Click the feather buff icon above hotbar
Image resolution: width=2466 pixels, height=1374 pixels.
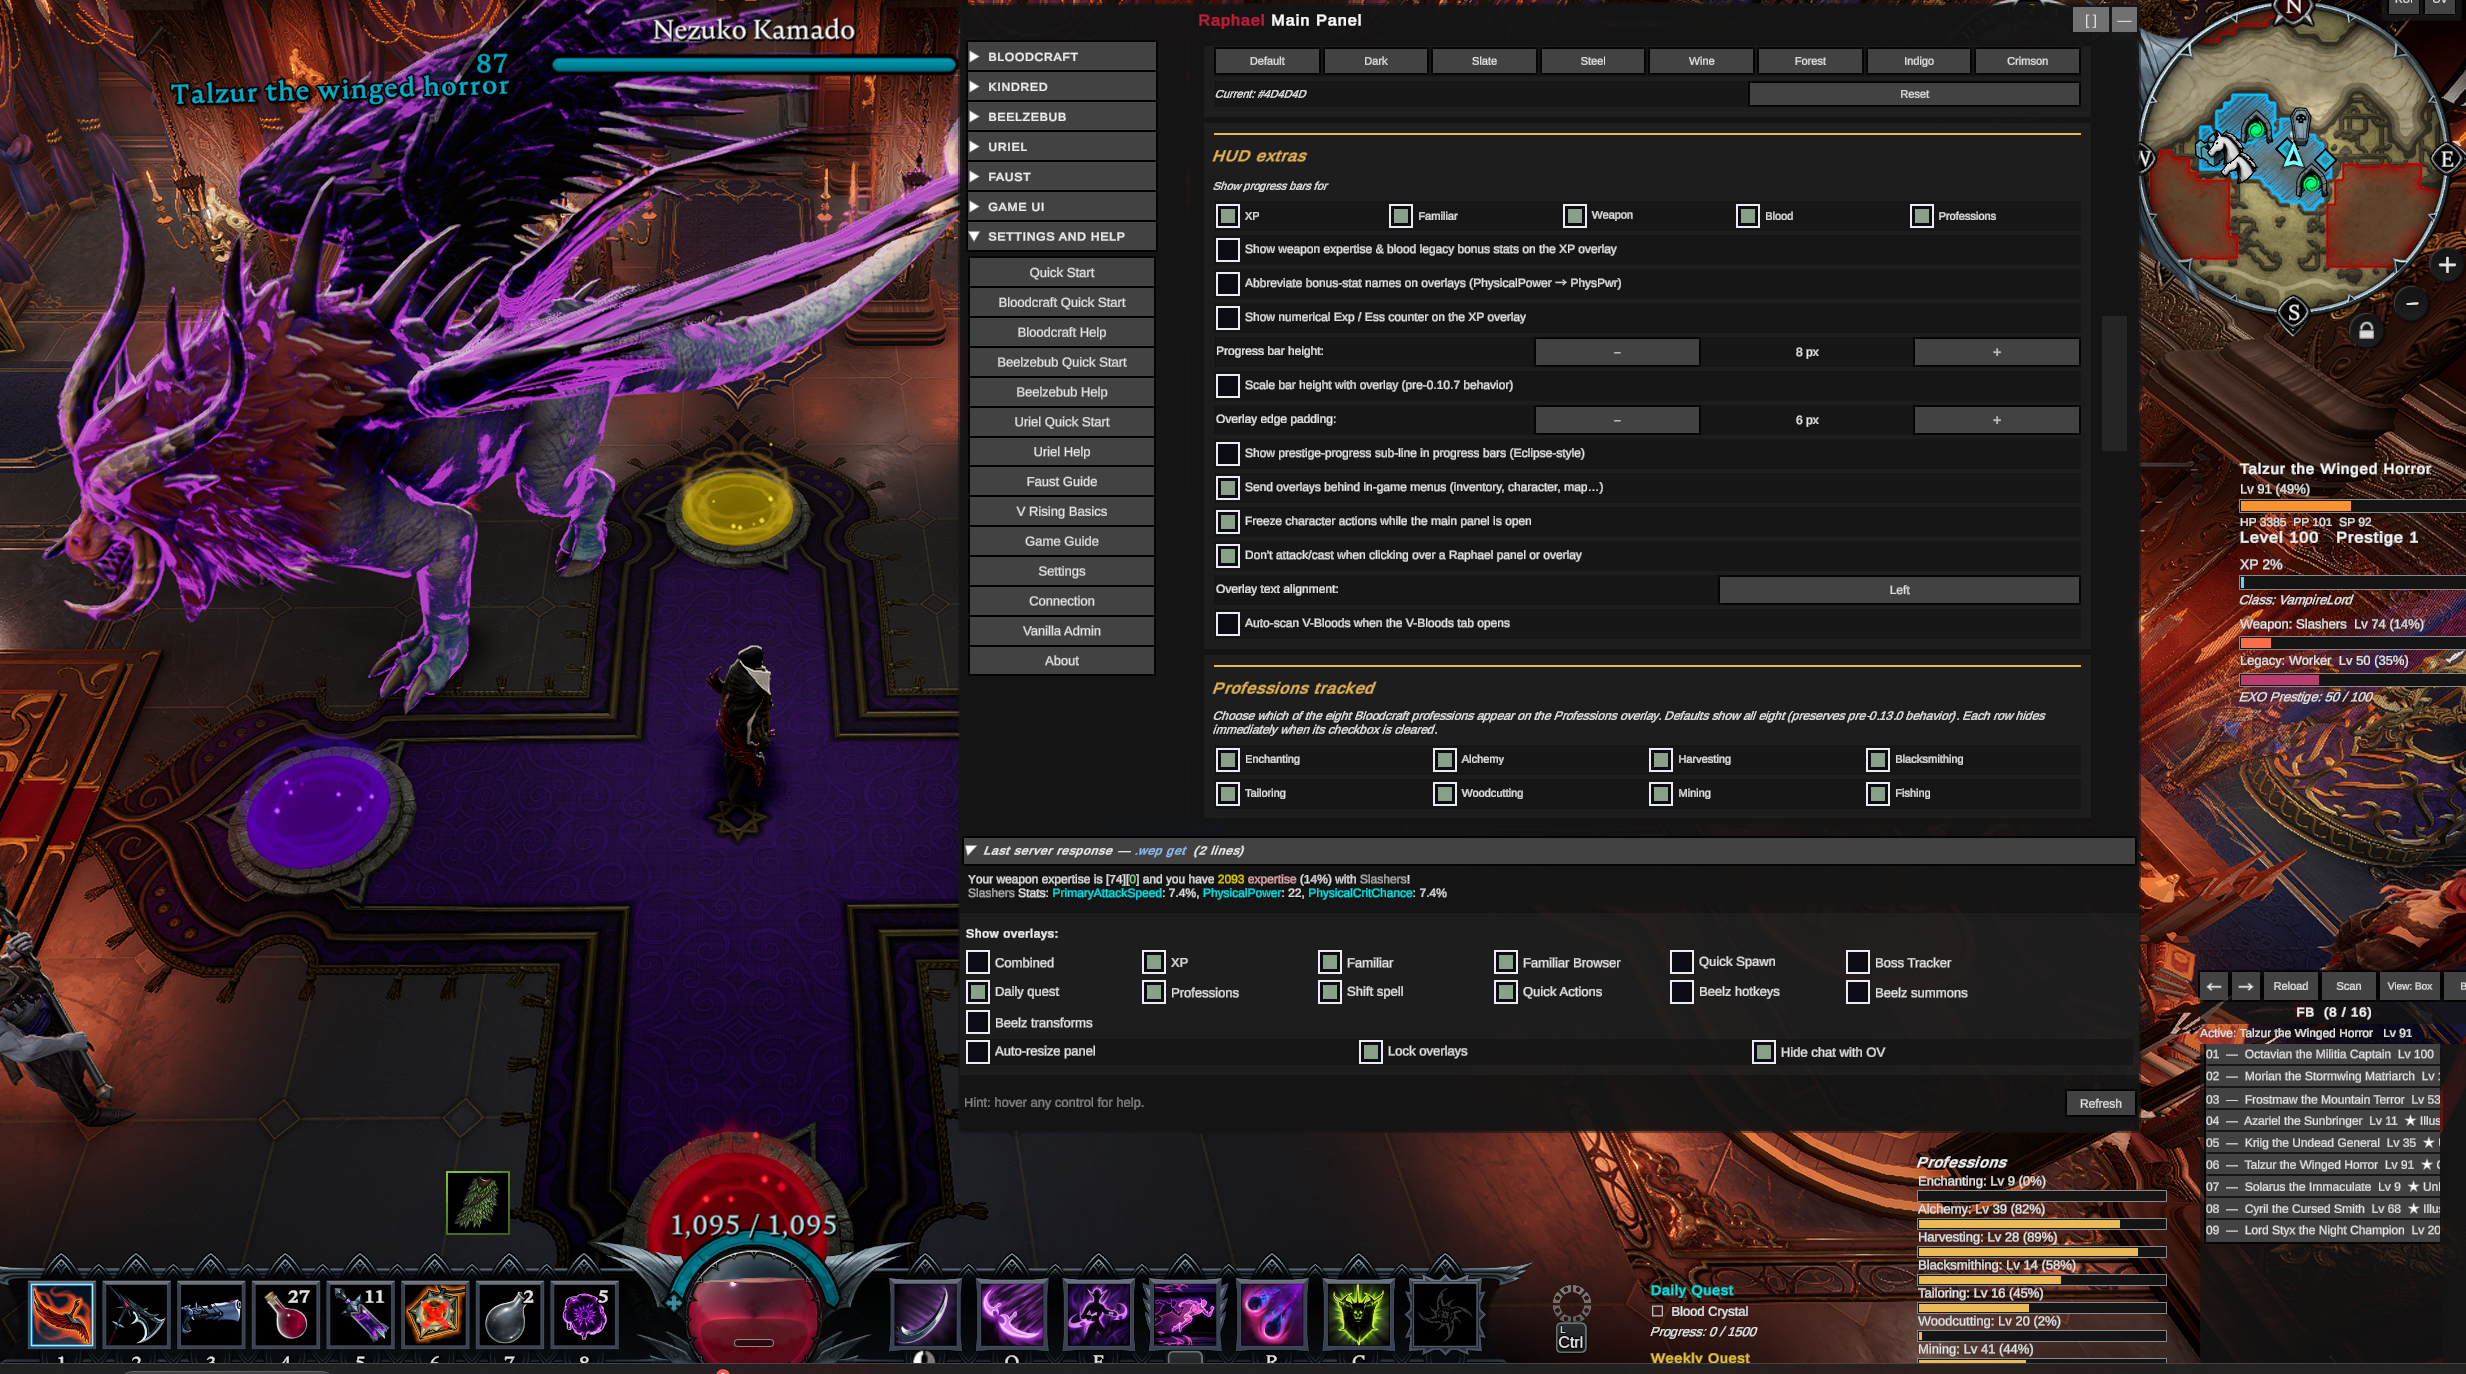pos(478,1202)
